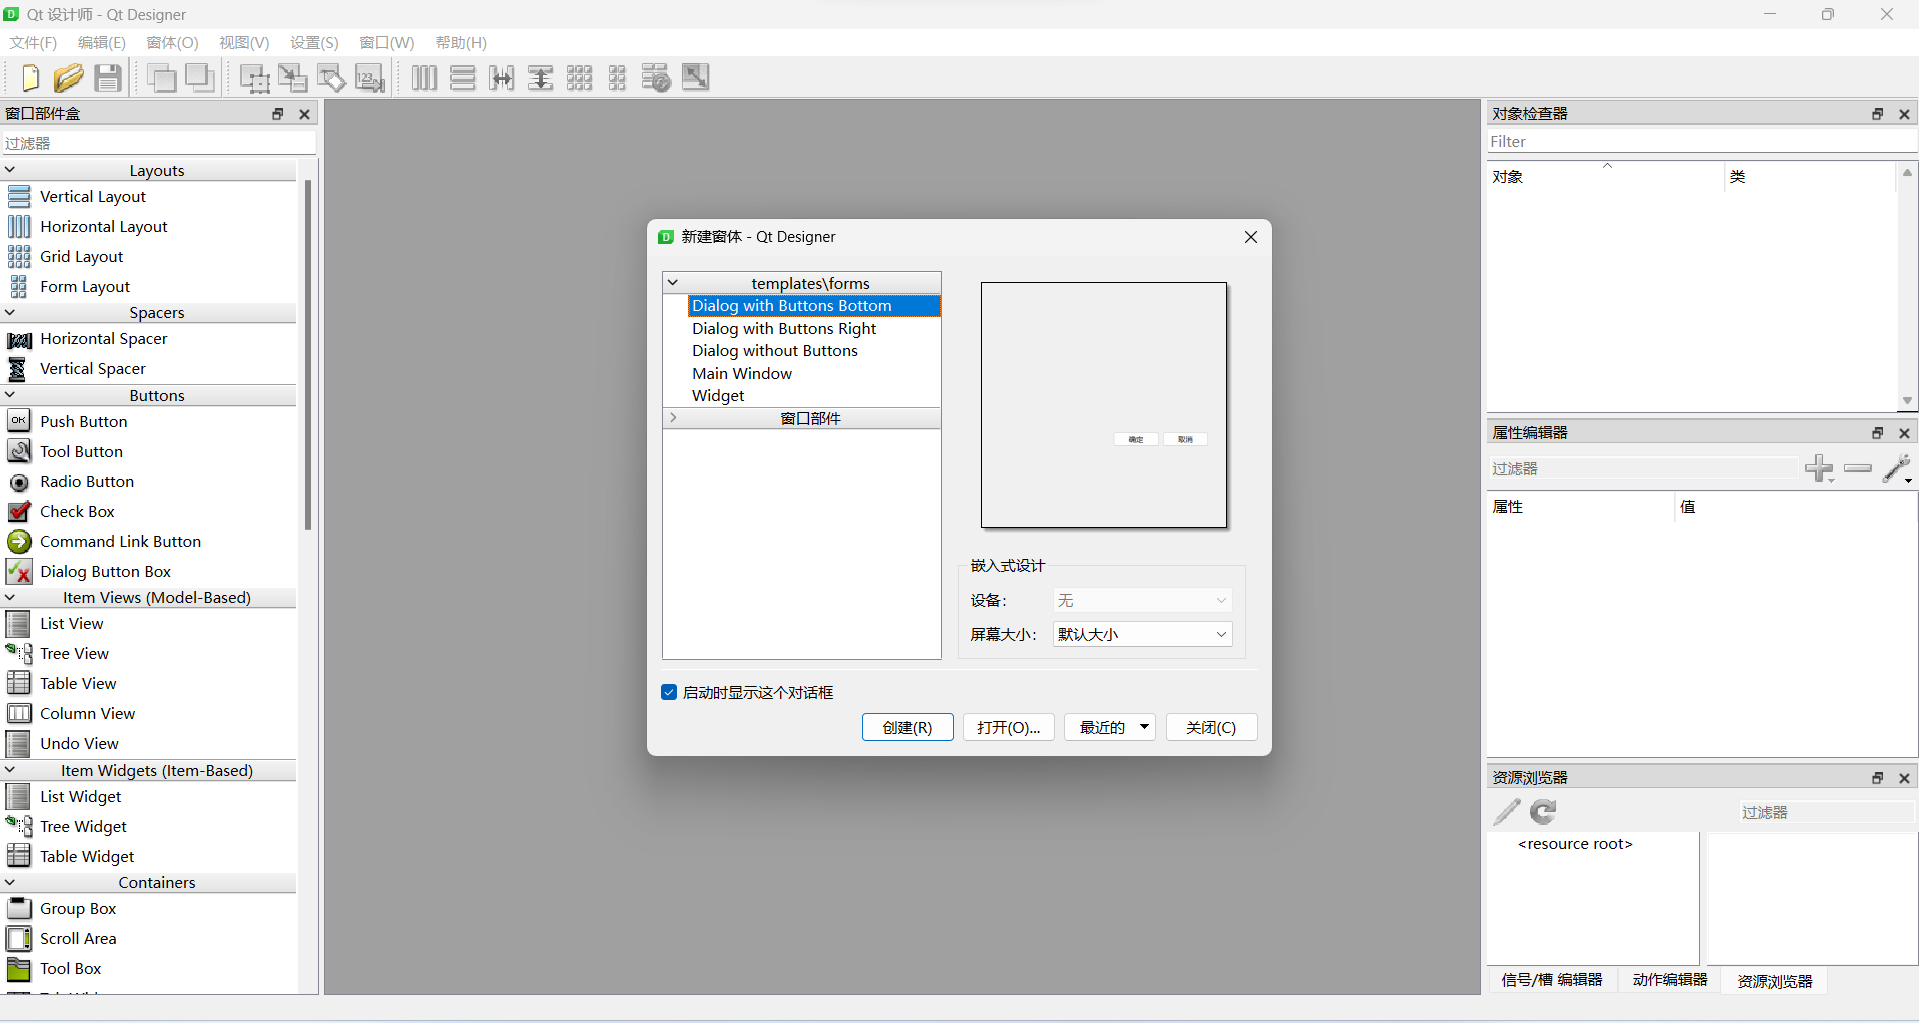Click the resource browser 过滤器 field
The width and height of the screenshot is (1919, 1023).
point(1826,812)
